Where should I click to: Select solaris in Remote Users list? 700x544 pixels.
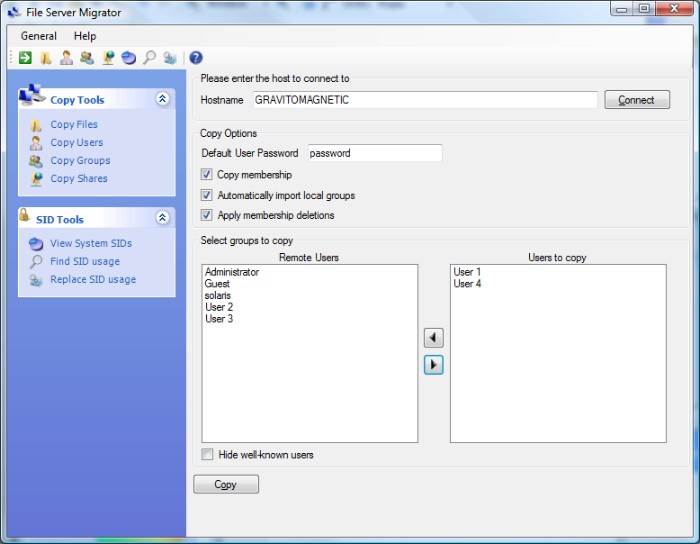click(x=218, y=296)
